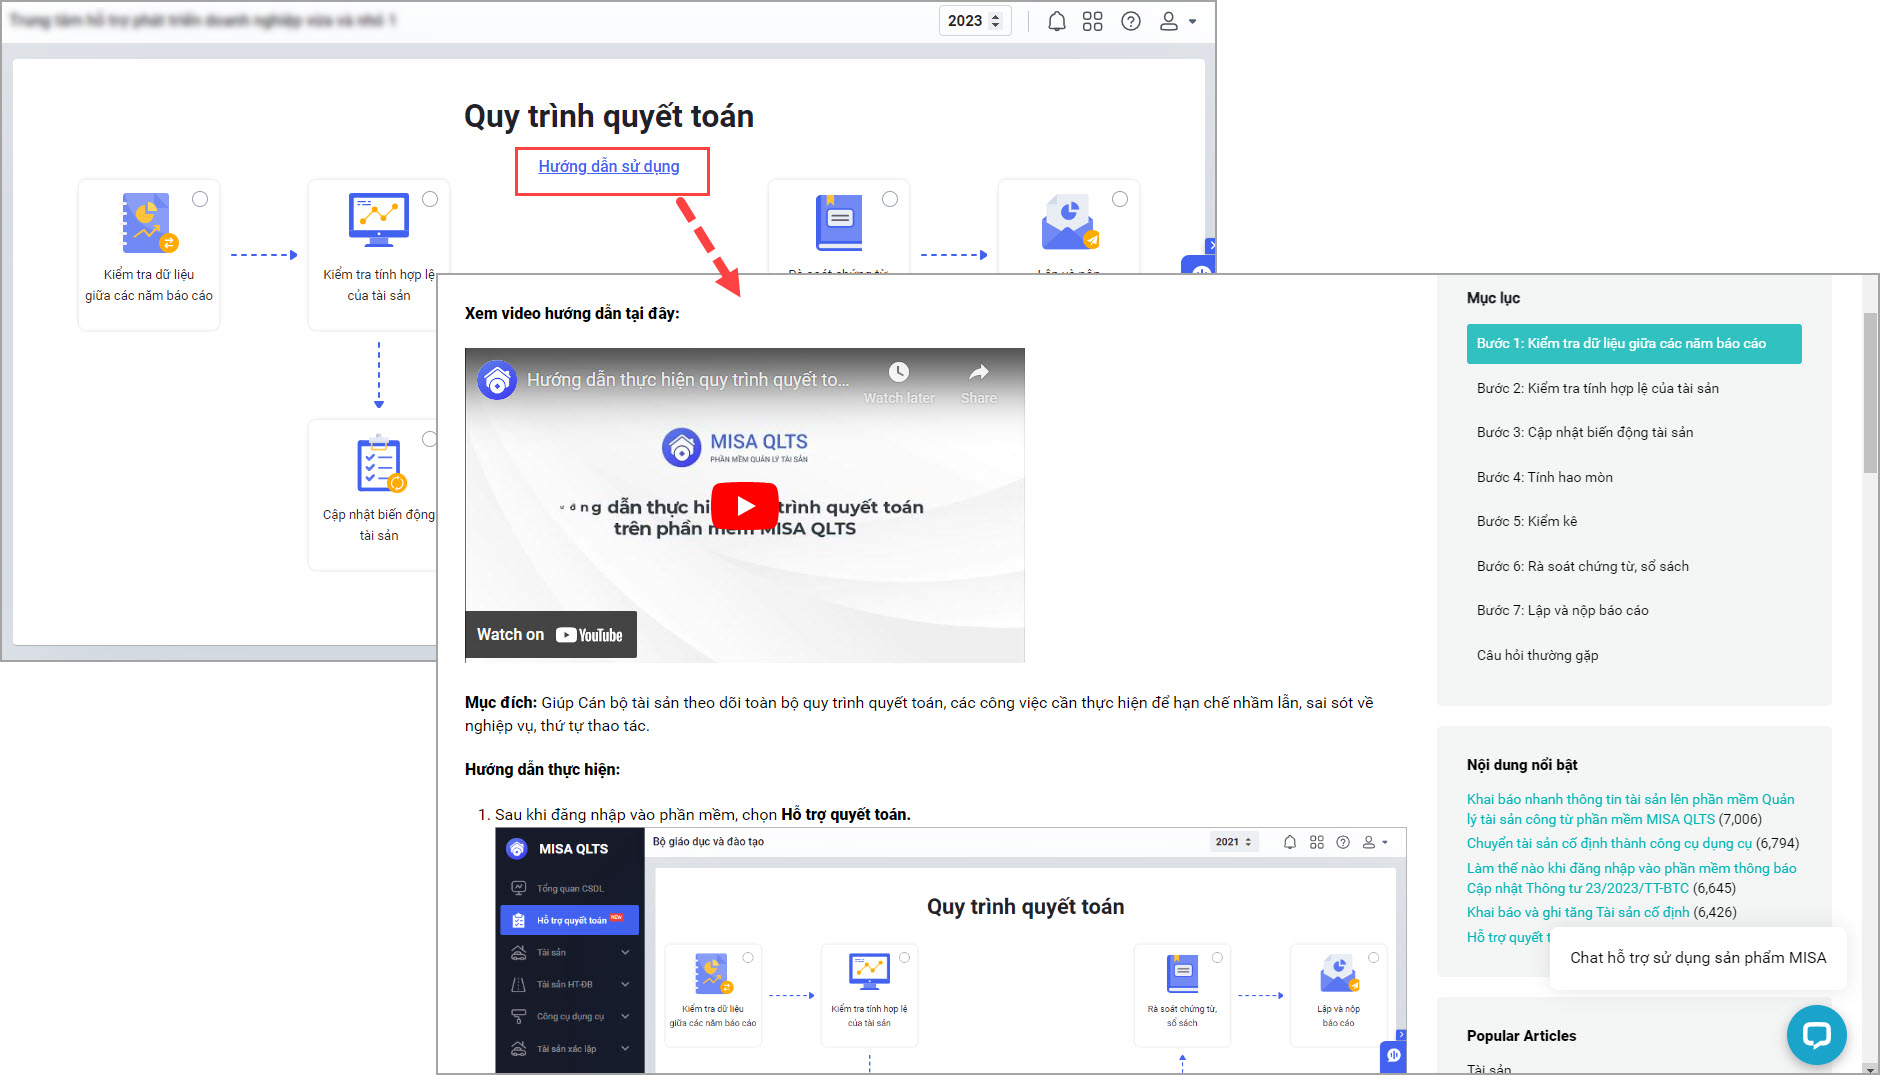
Task: Go to 'Bước 2: Kiểm tra tính hợp lệ của tài sản'
Action: [1598, 388]
